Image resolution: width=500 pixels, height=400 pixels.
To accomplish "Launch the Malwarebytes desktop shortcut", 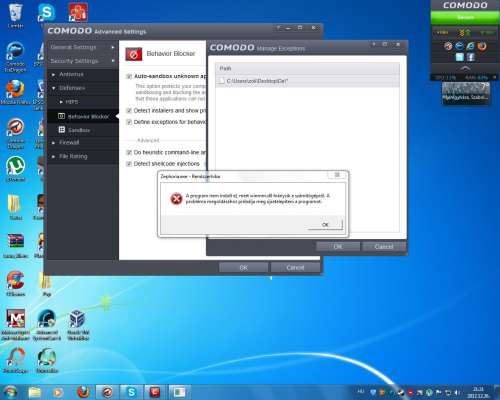I will point(15,325).
